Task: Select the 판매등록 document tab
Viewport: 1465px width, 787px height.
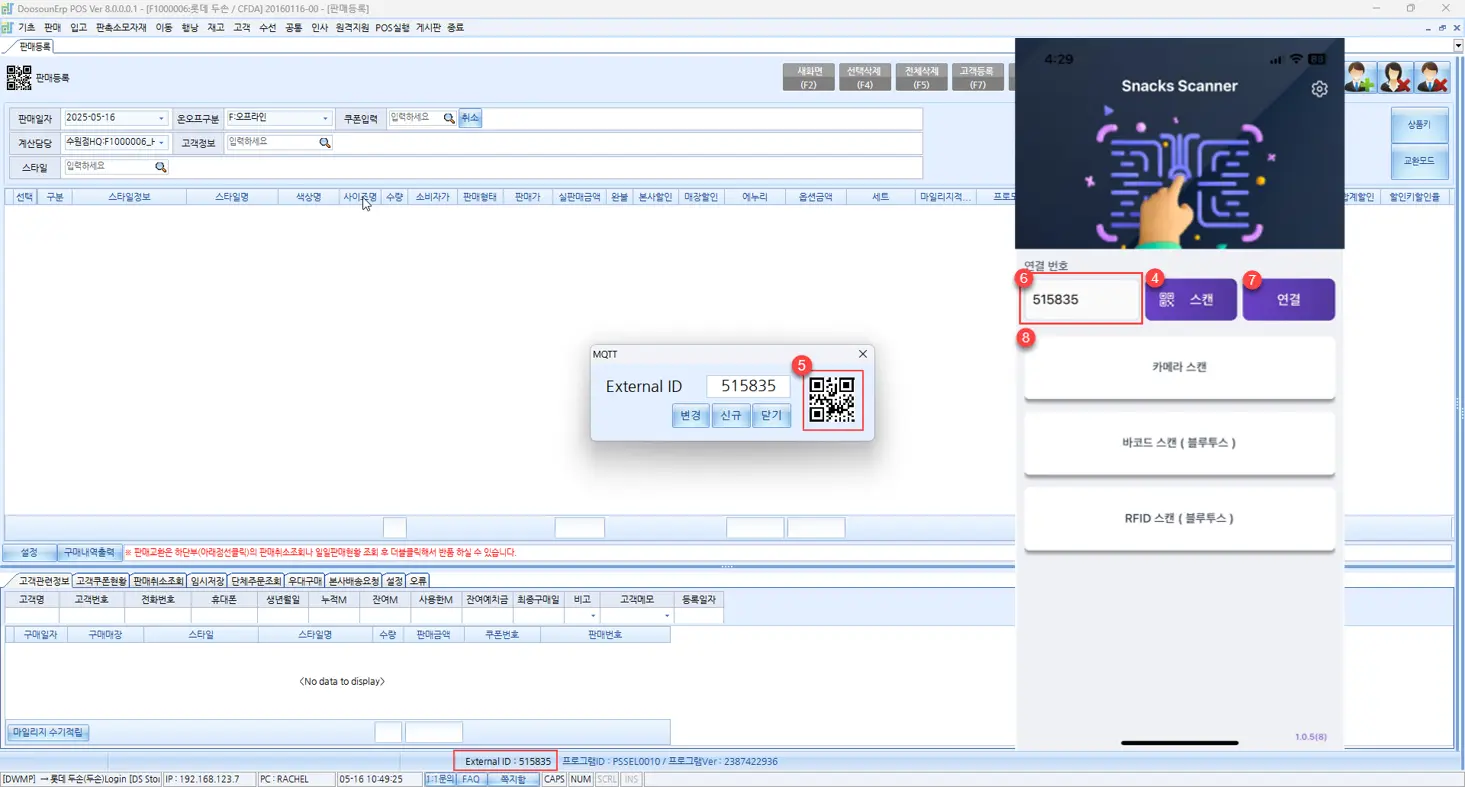Action: [x=33, y=46]
